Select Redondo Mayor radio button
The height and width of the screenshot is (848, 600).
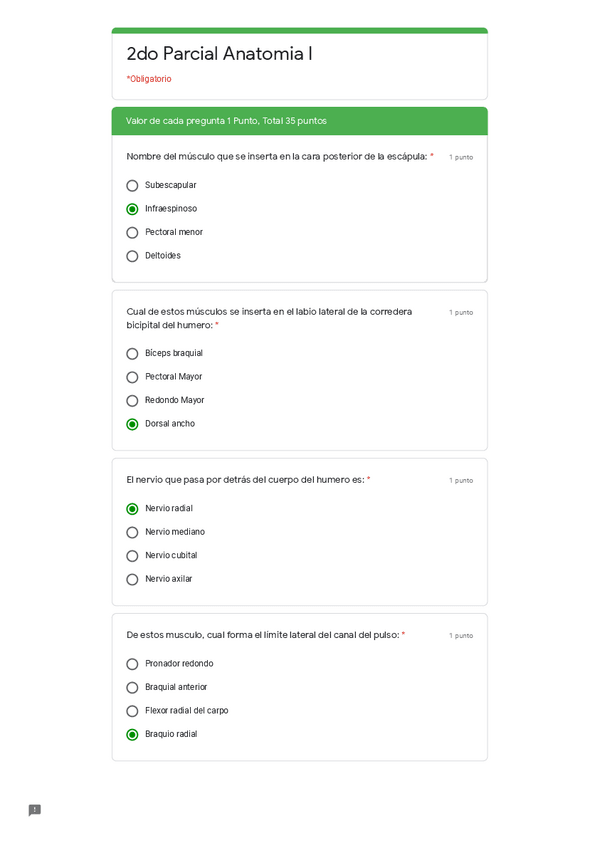click(132, 401)
